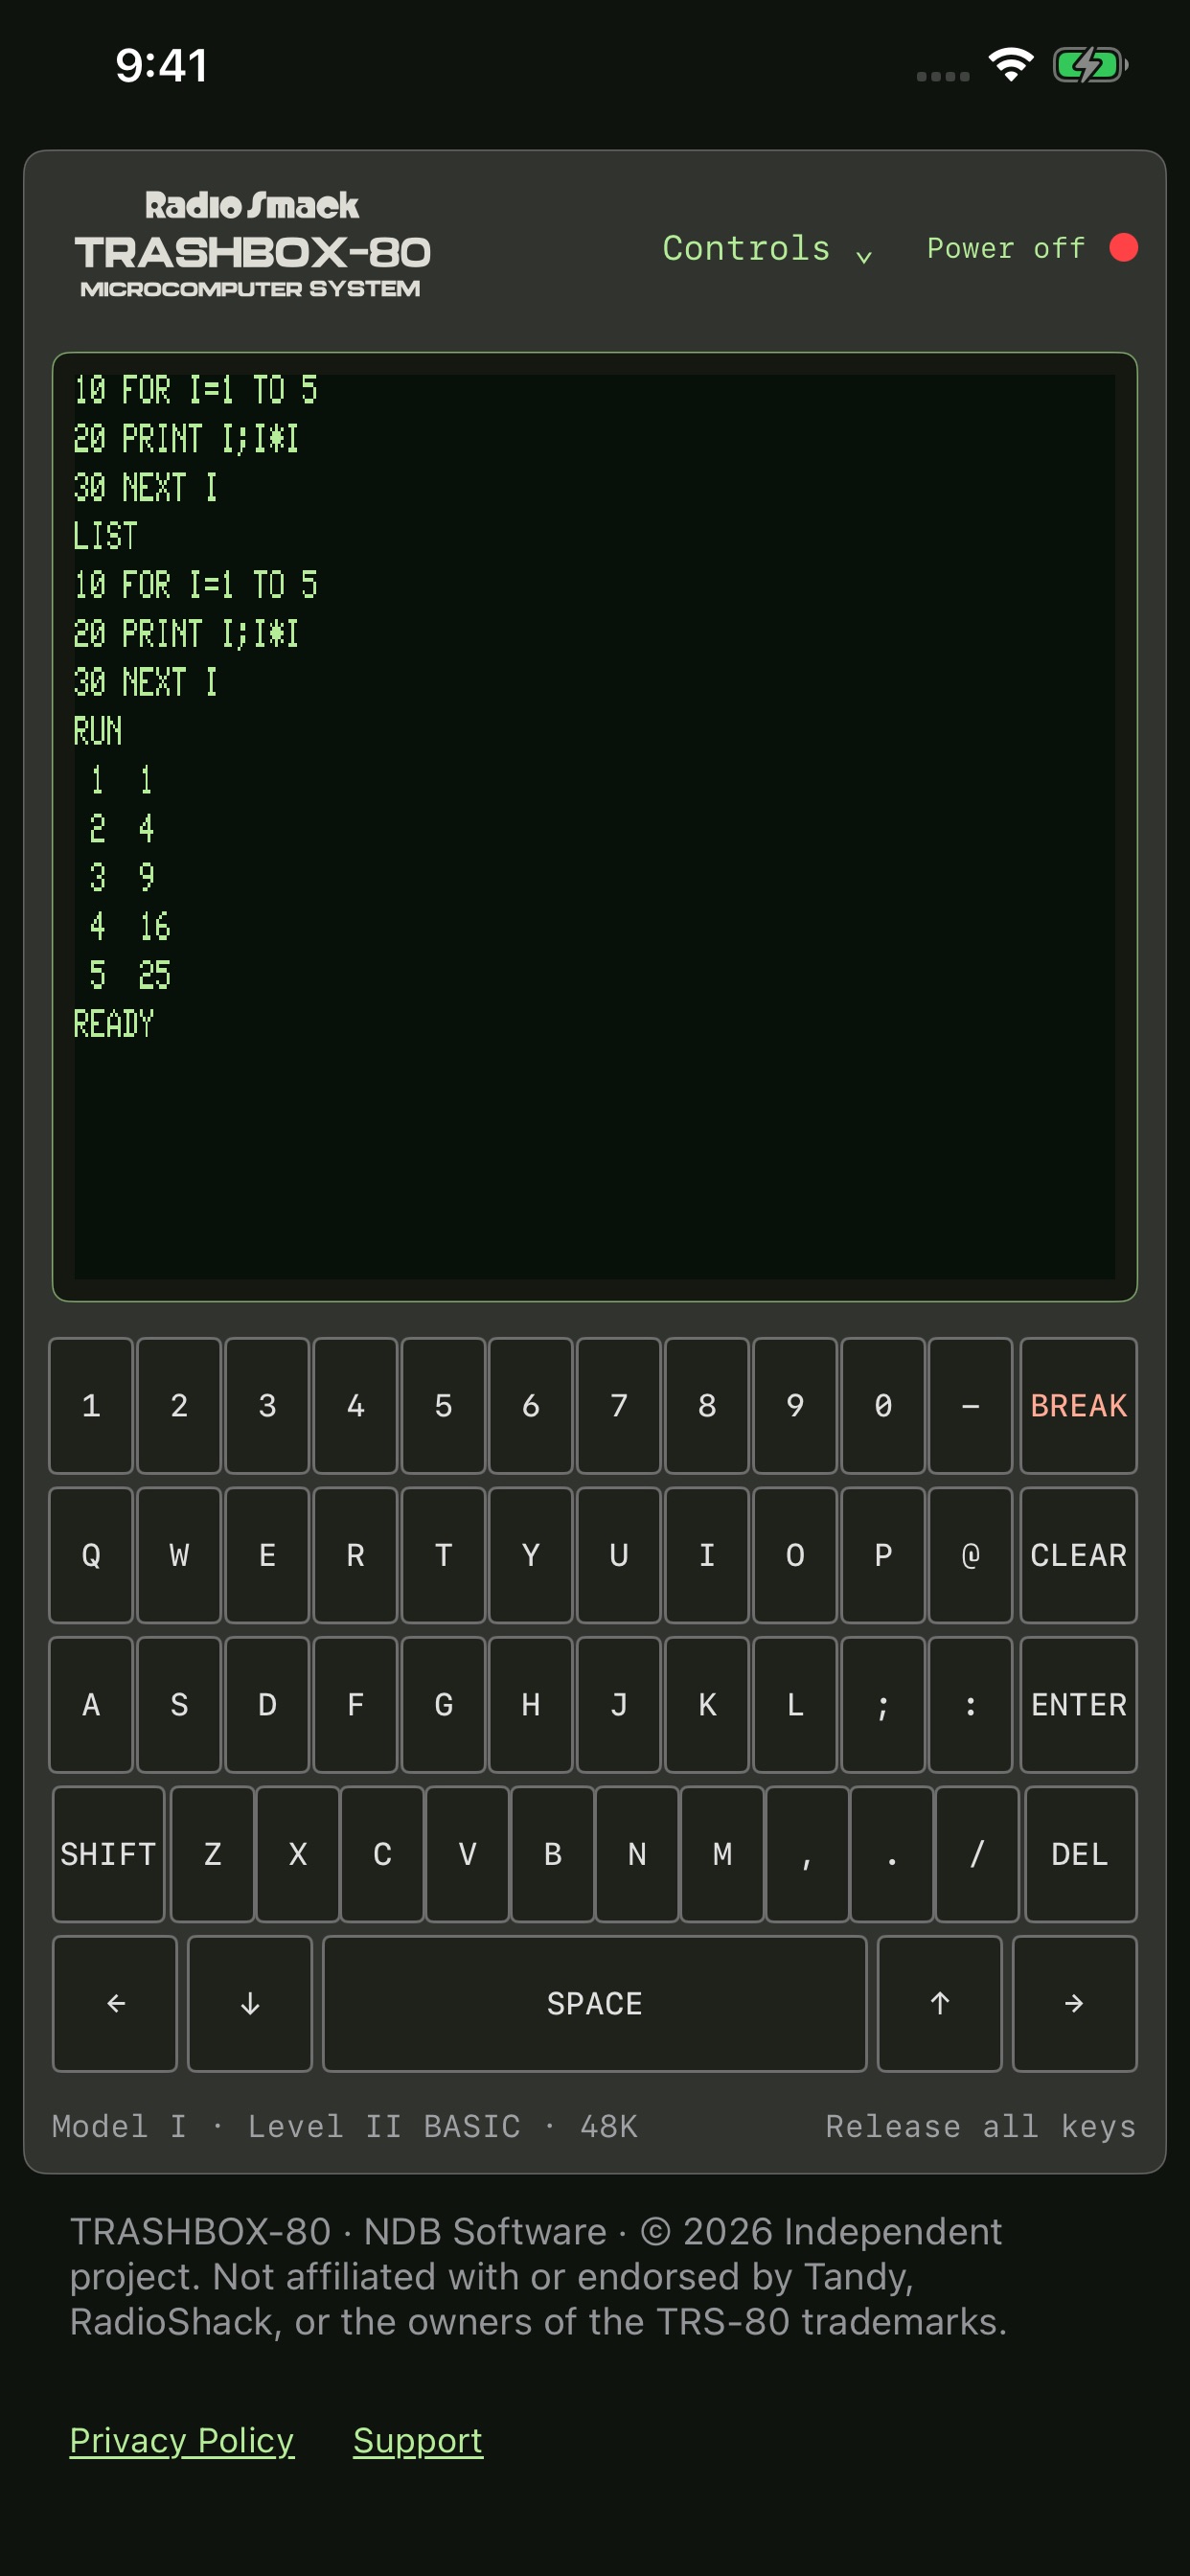This screenshot has height=2576, width=1190.
Task: Tap the ENTER key
Action: tap(1078, 1704)
